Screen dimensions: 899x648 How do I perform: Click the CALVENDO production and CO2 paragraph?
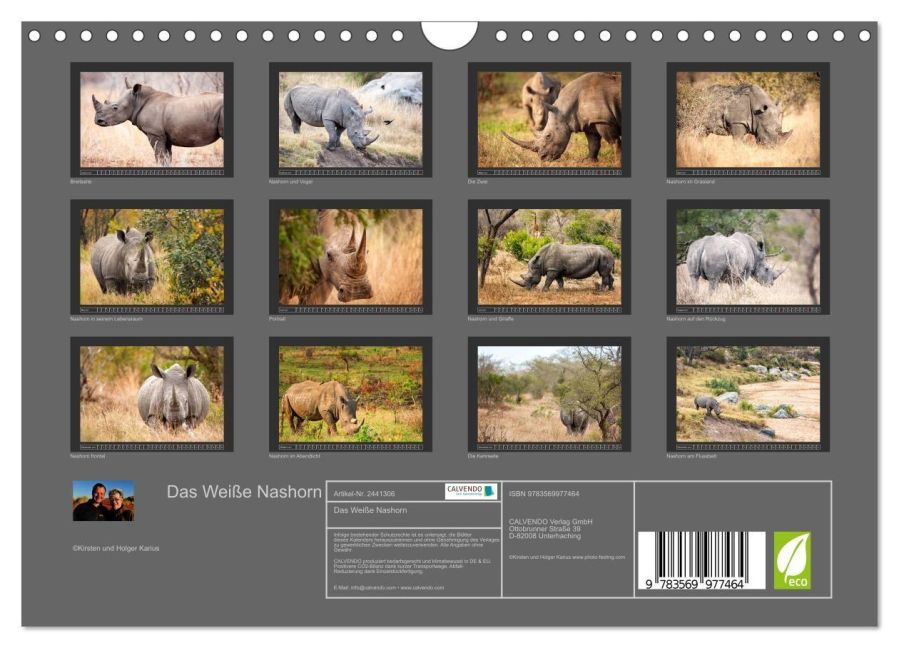coord(412,566)
